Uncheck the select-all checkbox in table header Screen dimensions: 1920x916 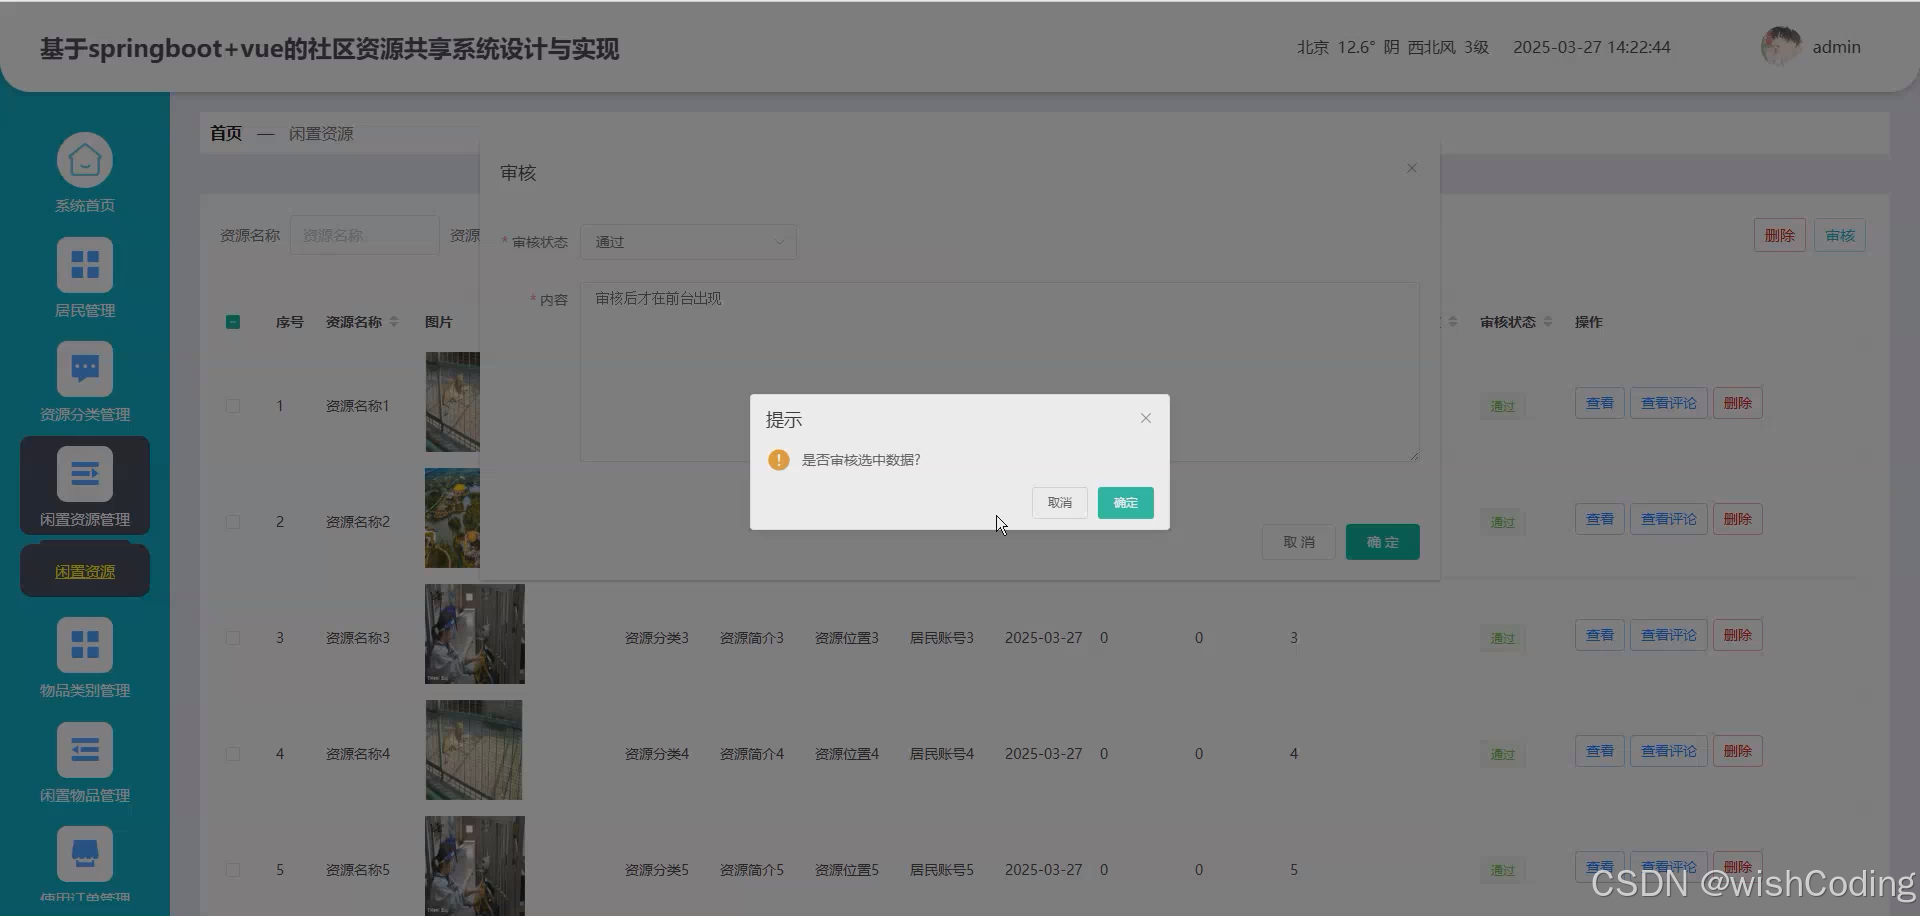pos(232,321)
